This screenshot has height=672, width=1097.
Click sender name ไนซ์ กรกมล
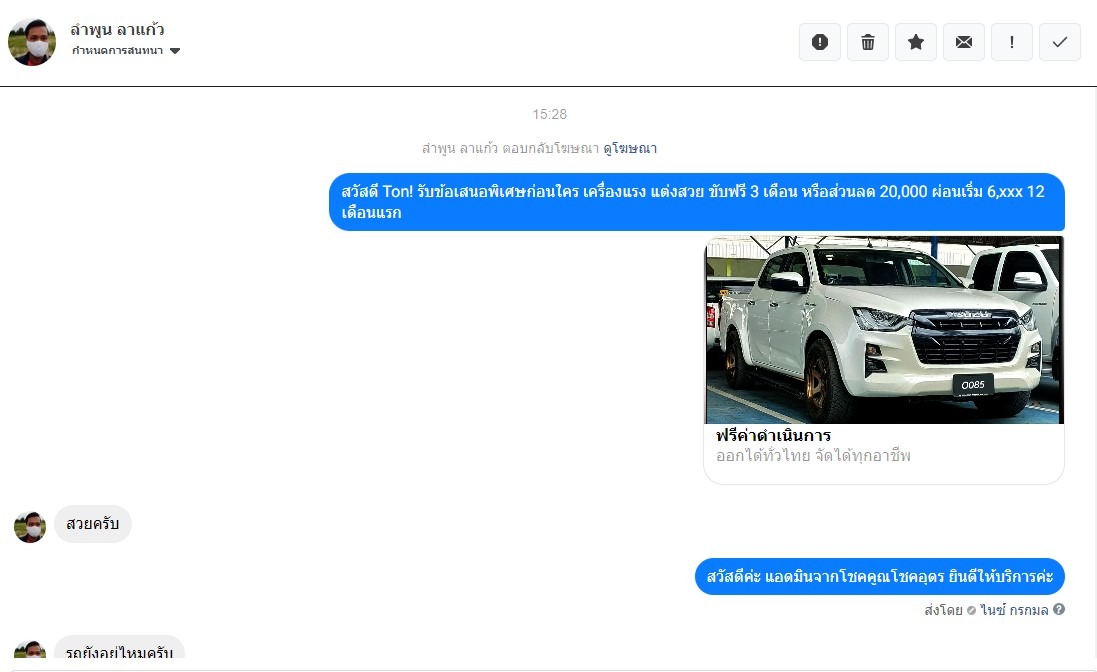click(1014, 610)
